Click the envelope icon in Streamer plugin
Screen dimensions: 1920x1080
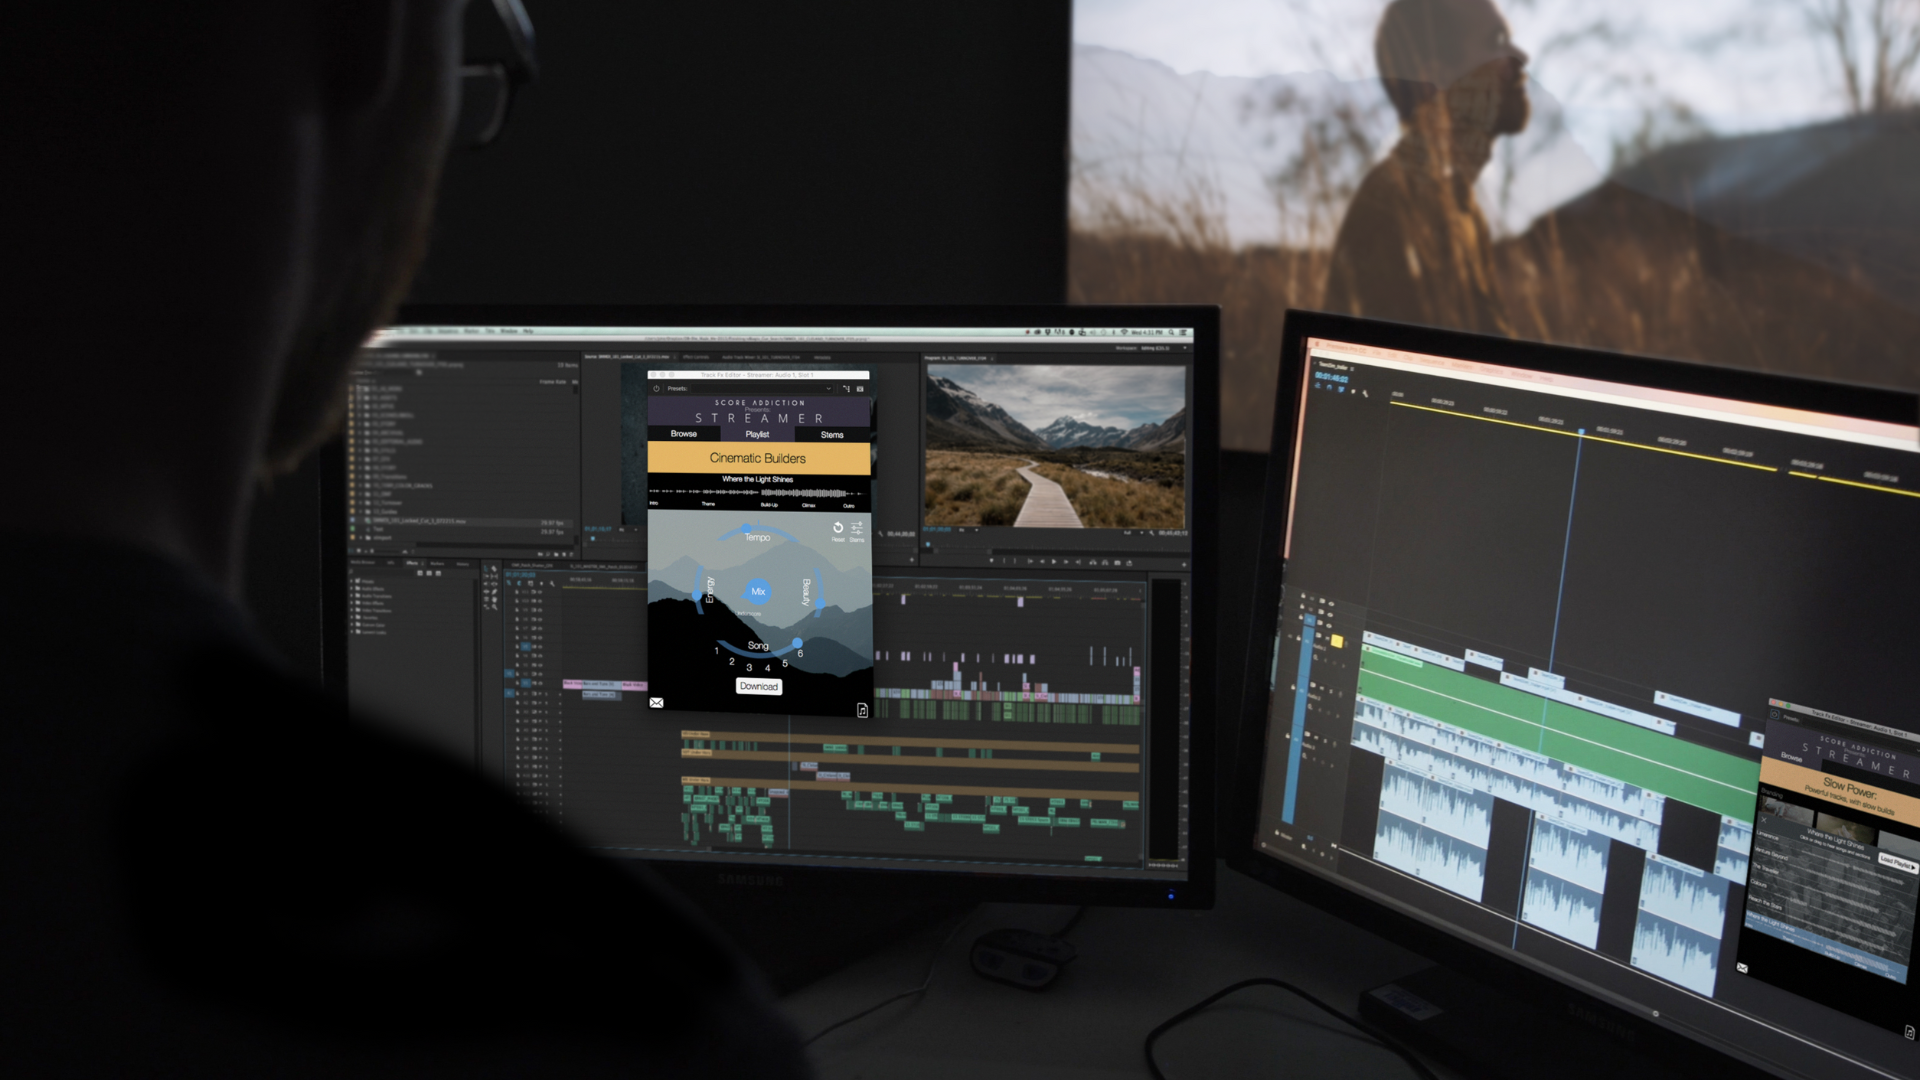pyautogui.click(x=656, y=703)
